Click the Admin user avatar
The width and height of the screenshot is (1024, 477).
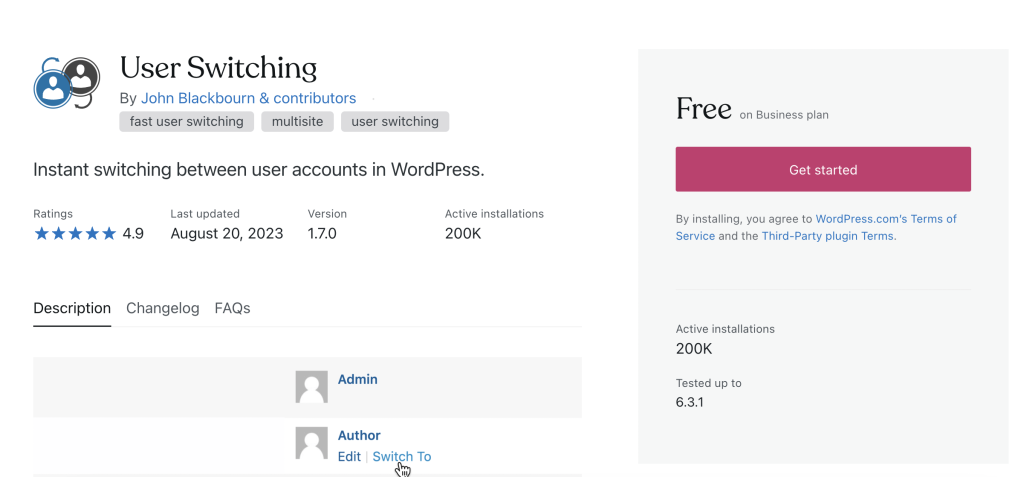coord(311,387)
